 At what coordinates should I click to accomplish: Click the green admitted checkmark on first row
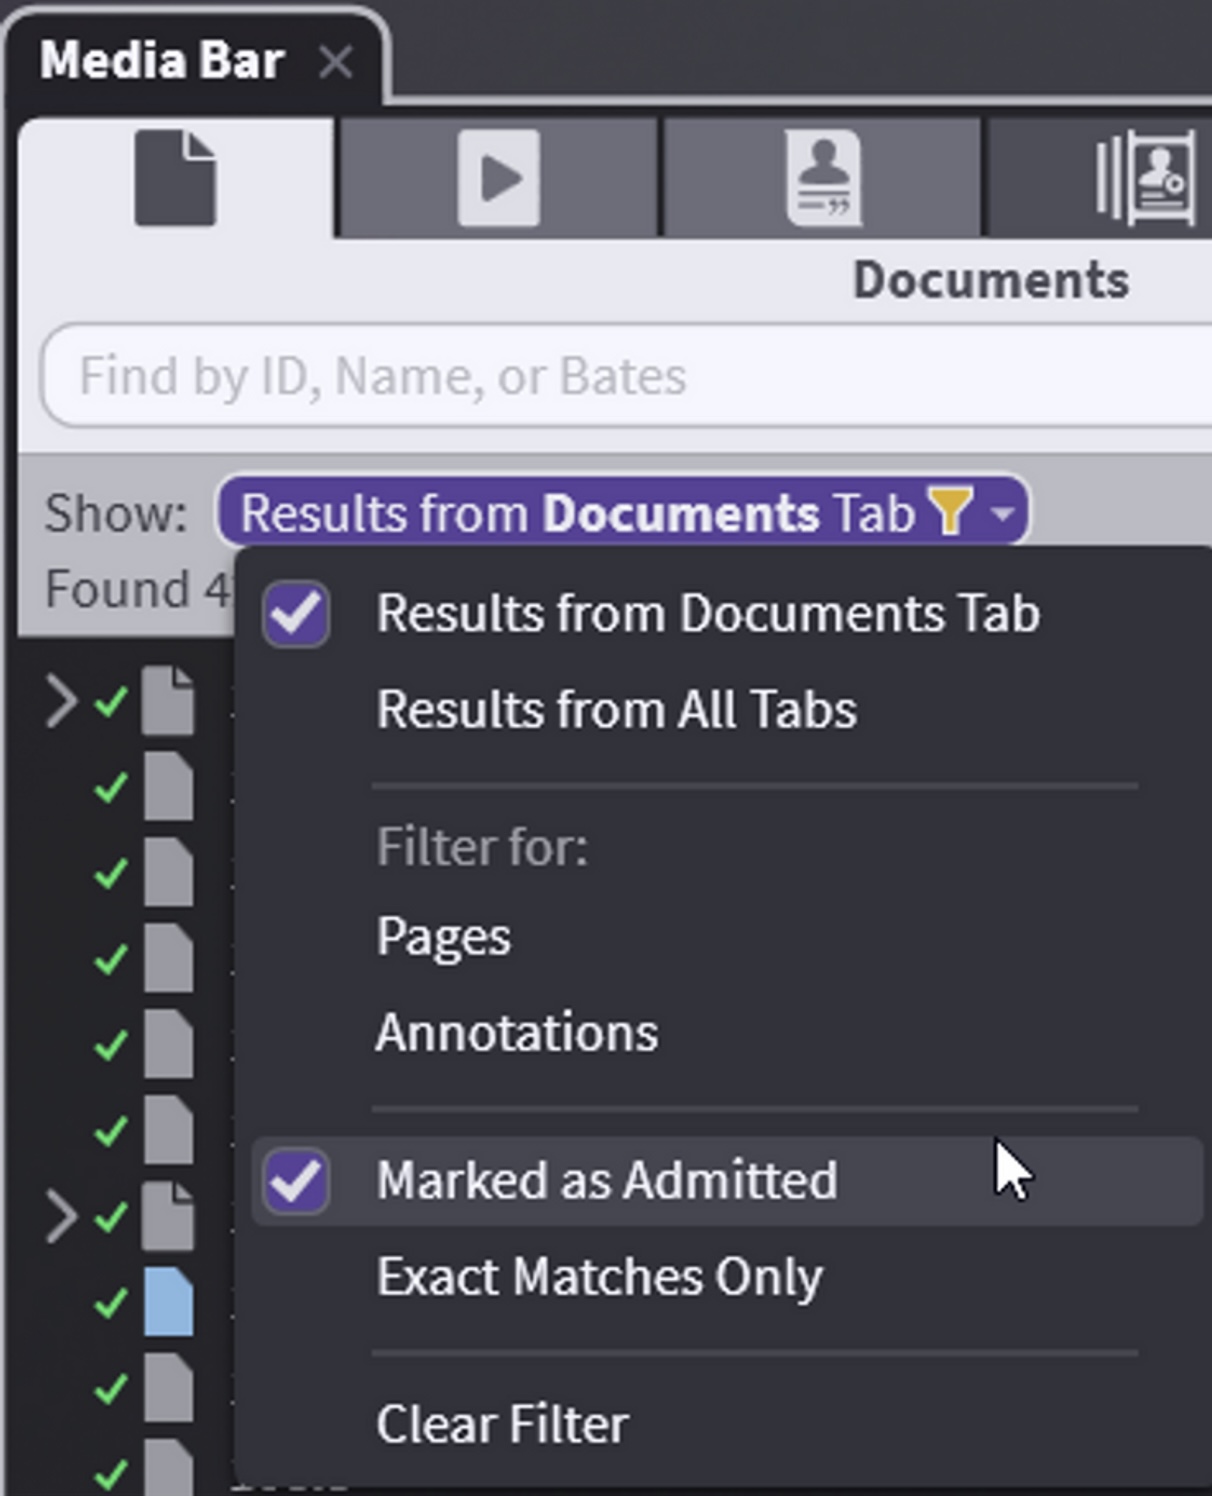[111, 701]
